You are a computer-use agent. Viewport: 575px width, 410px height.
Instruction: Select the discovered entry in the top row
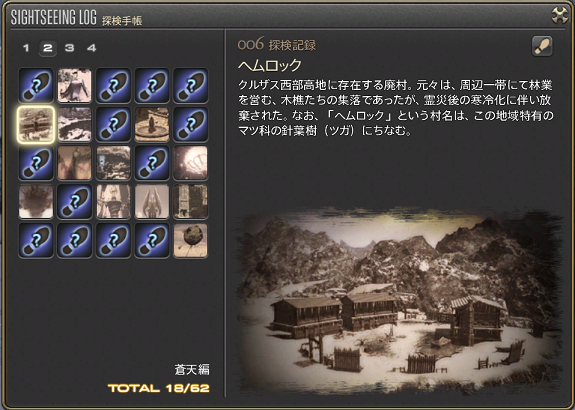click(x=74, y=85)
